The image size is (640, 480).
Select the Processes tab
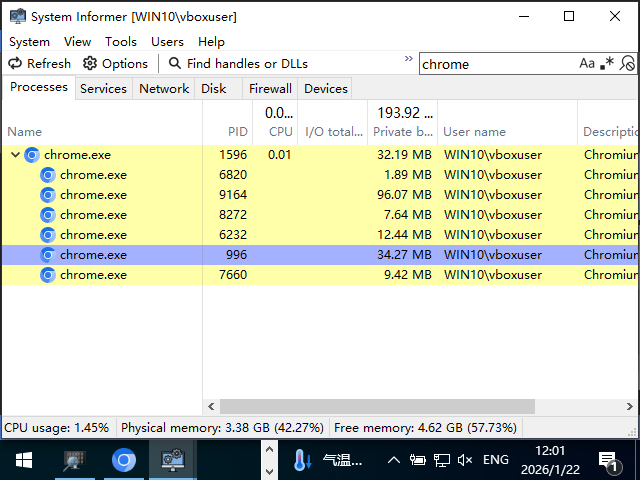click(x=39, y=87)
